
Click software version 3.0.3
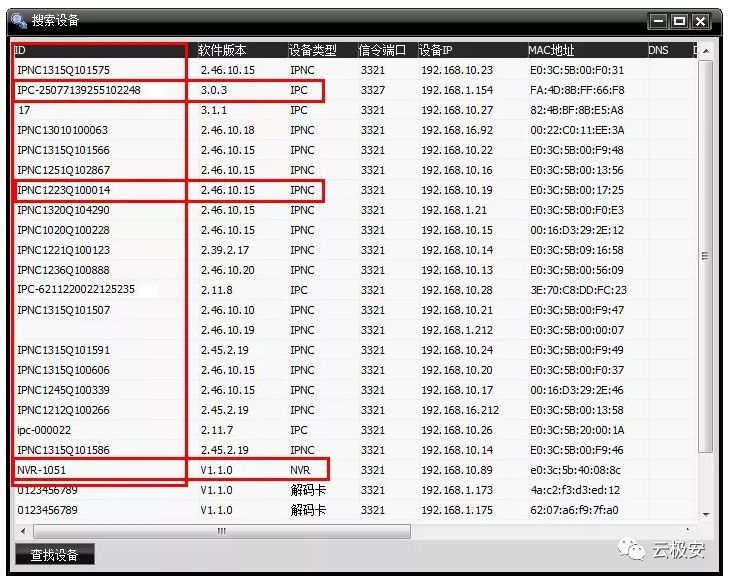pyautogui.click(x=214, y=90)
